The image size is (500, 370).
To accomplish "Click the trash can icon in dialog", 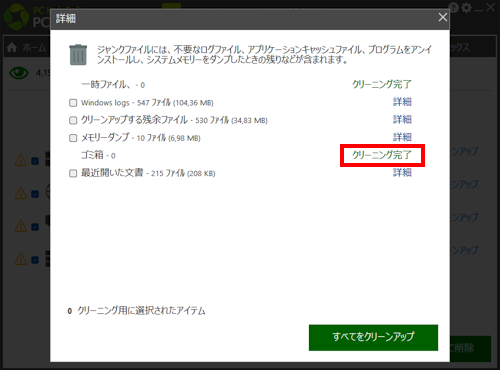I will [x=78, y=55].
